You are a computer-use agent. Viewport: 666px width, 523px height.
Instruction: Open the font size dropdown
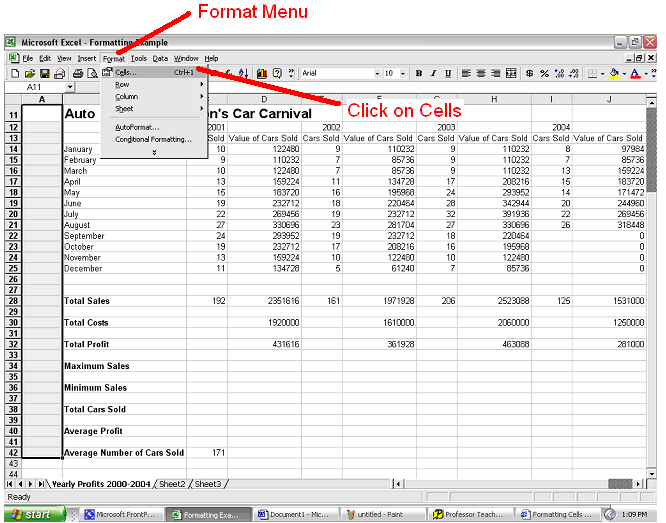[x=402, y=74]
